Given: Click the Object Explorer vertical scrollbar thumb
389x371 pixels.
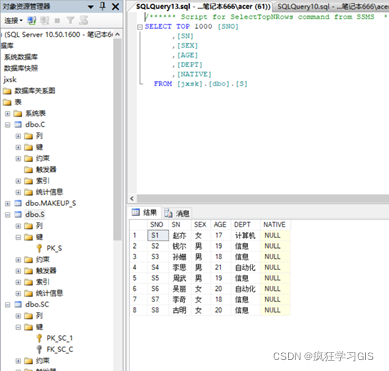Looking at the screenshot, I should 117,139.
